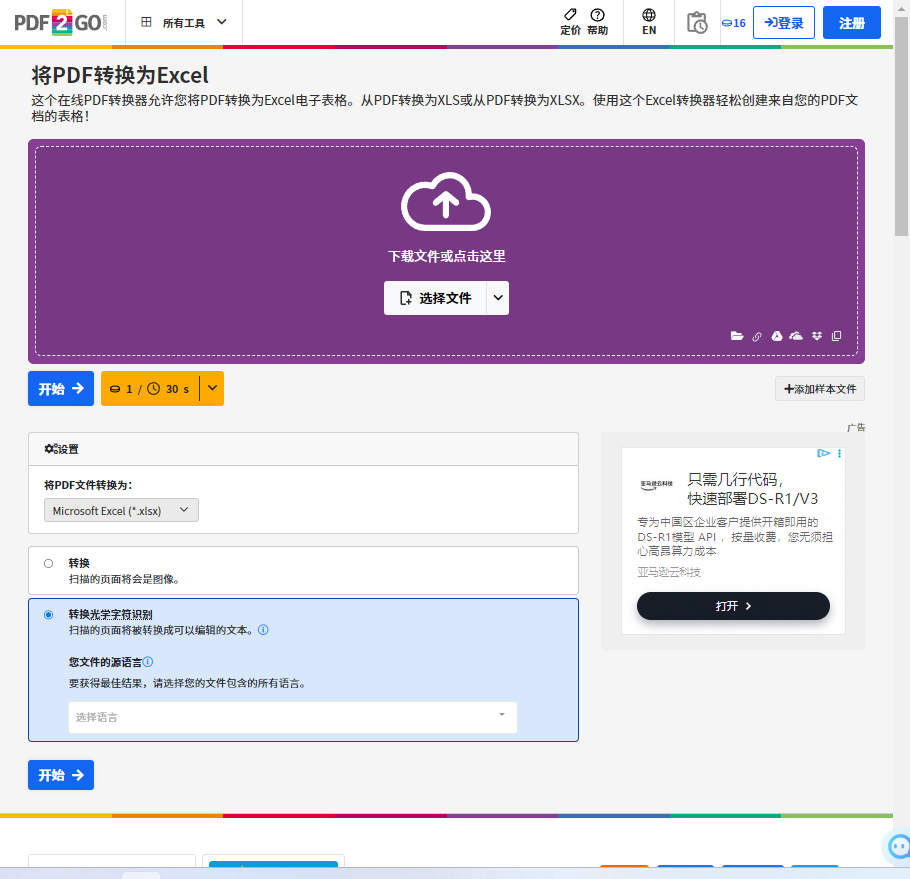Upload via the Dropbox icon
Viewport: 910px width, 879px height.
point(817,336)
